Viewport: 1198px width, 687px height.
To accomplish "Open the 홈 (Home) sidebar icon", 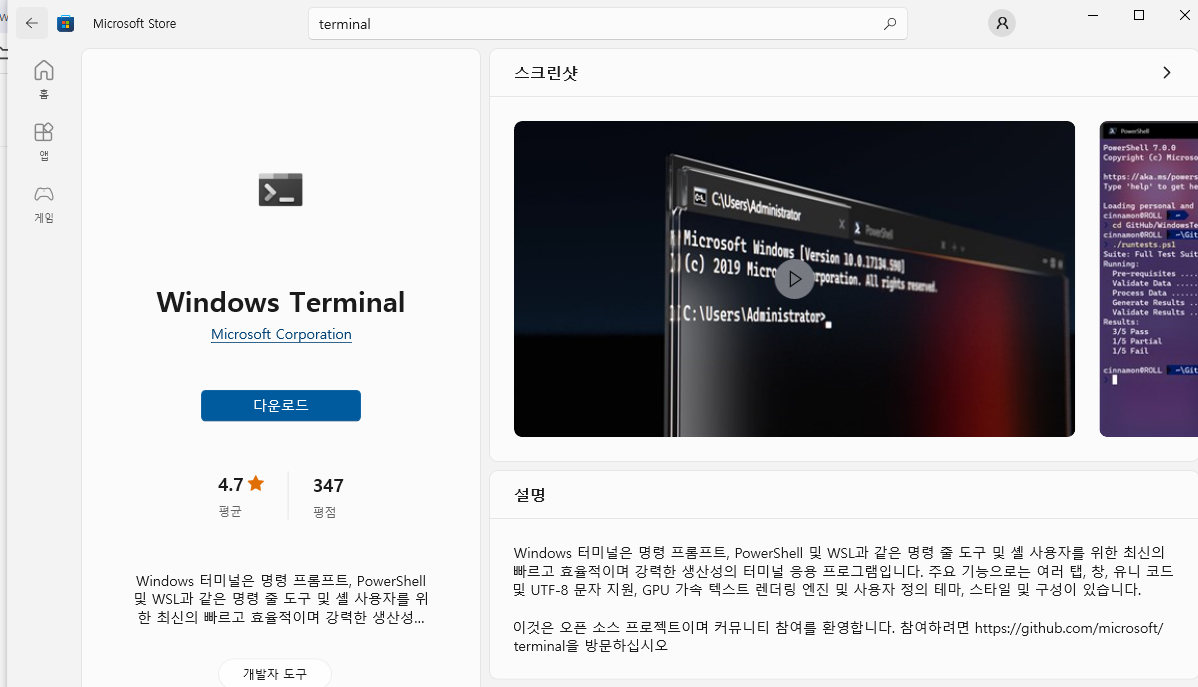I will [44, 79].
